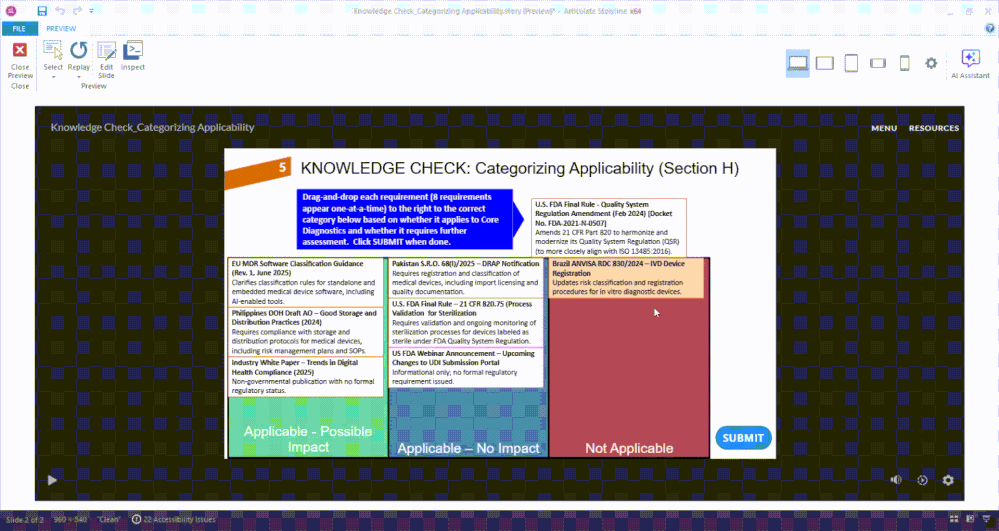The width and height of the screenshot is (999, 531).
Task: Open the AI Assistant panel
Action: pyautogui.click(x=970, y=64)
